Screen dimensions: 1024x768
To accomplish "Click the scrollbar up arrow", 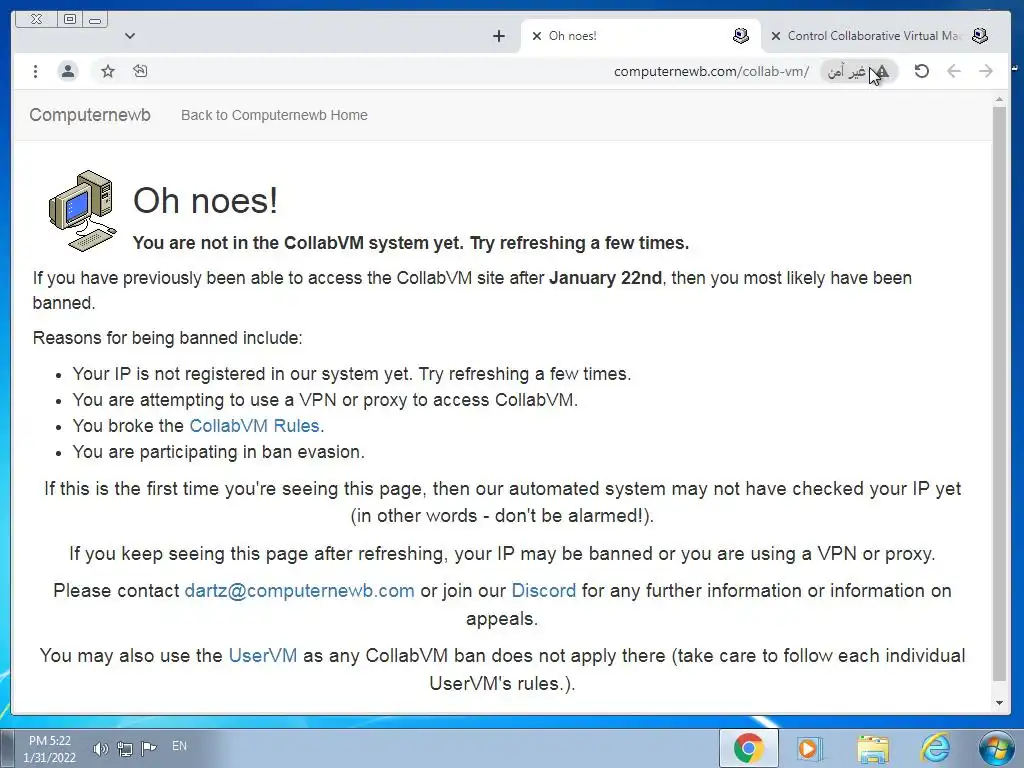I will tap(999, 100).
